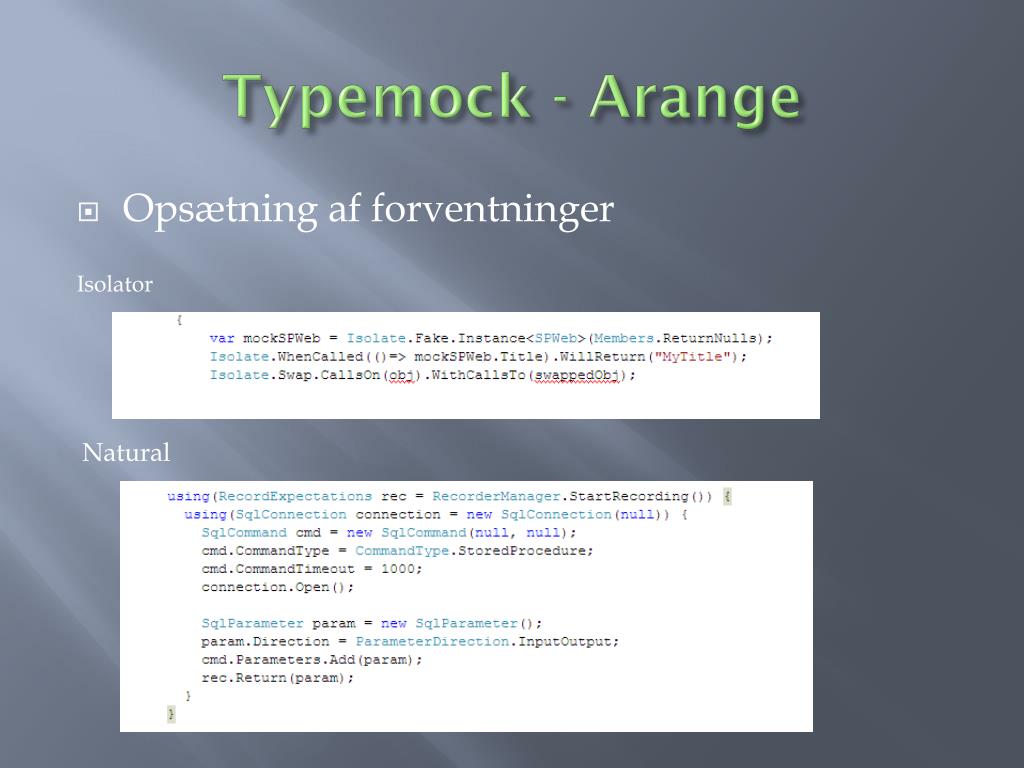Click the 'Natural' label
The image size is (1024, 768).
pyautogui.click(x=126, y=453)
